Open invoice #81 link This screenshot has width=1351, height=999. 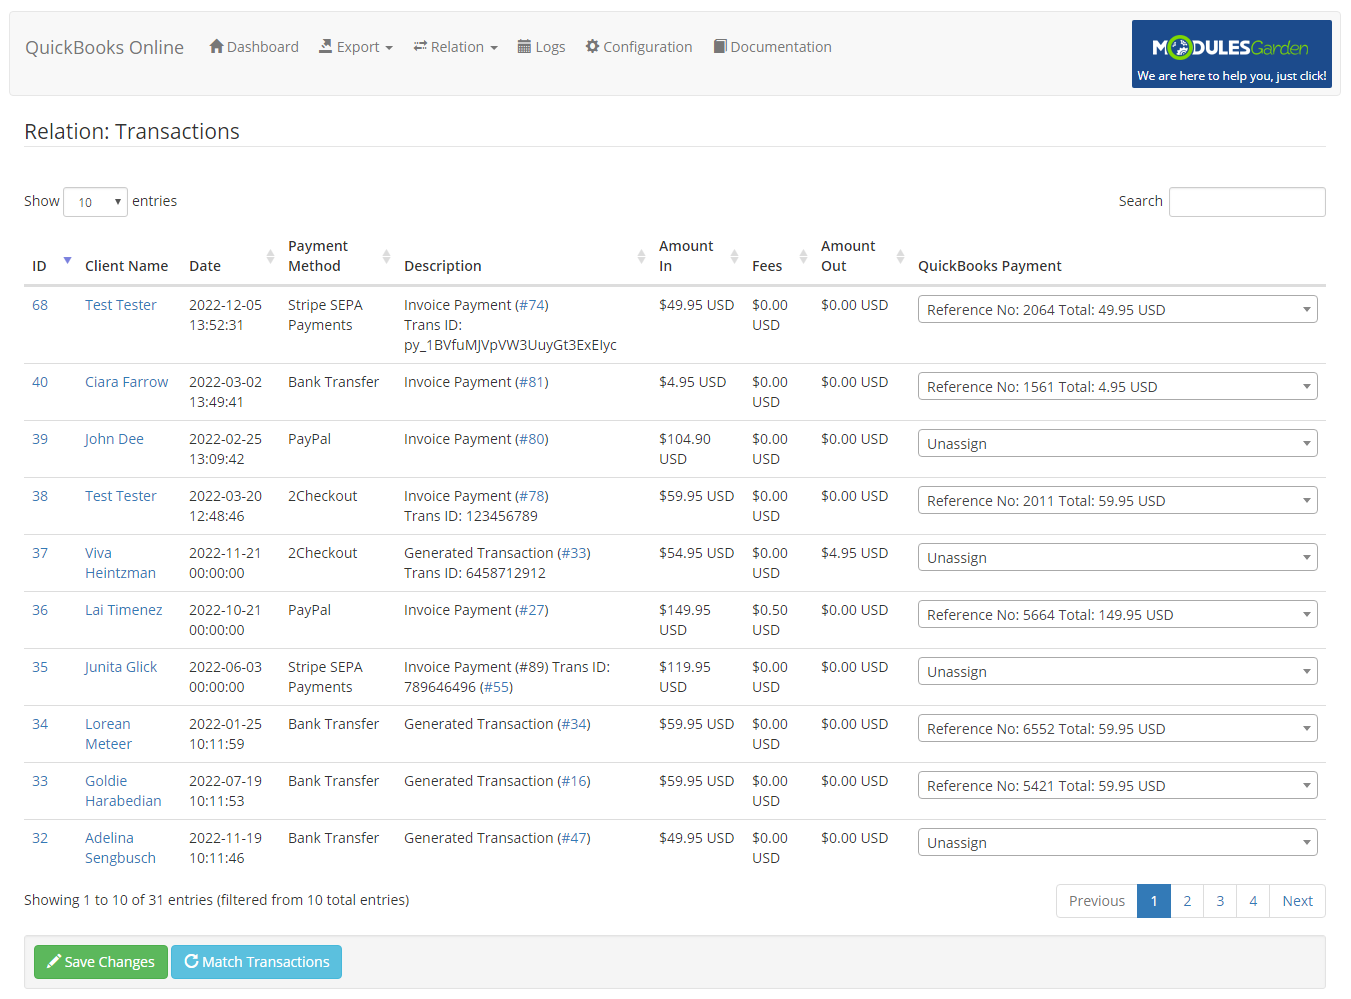(x=532, y=382)
